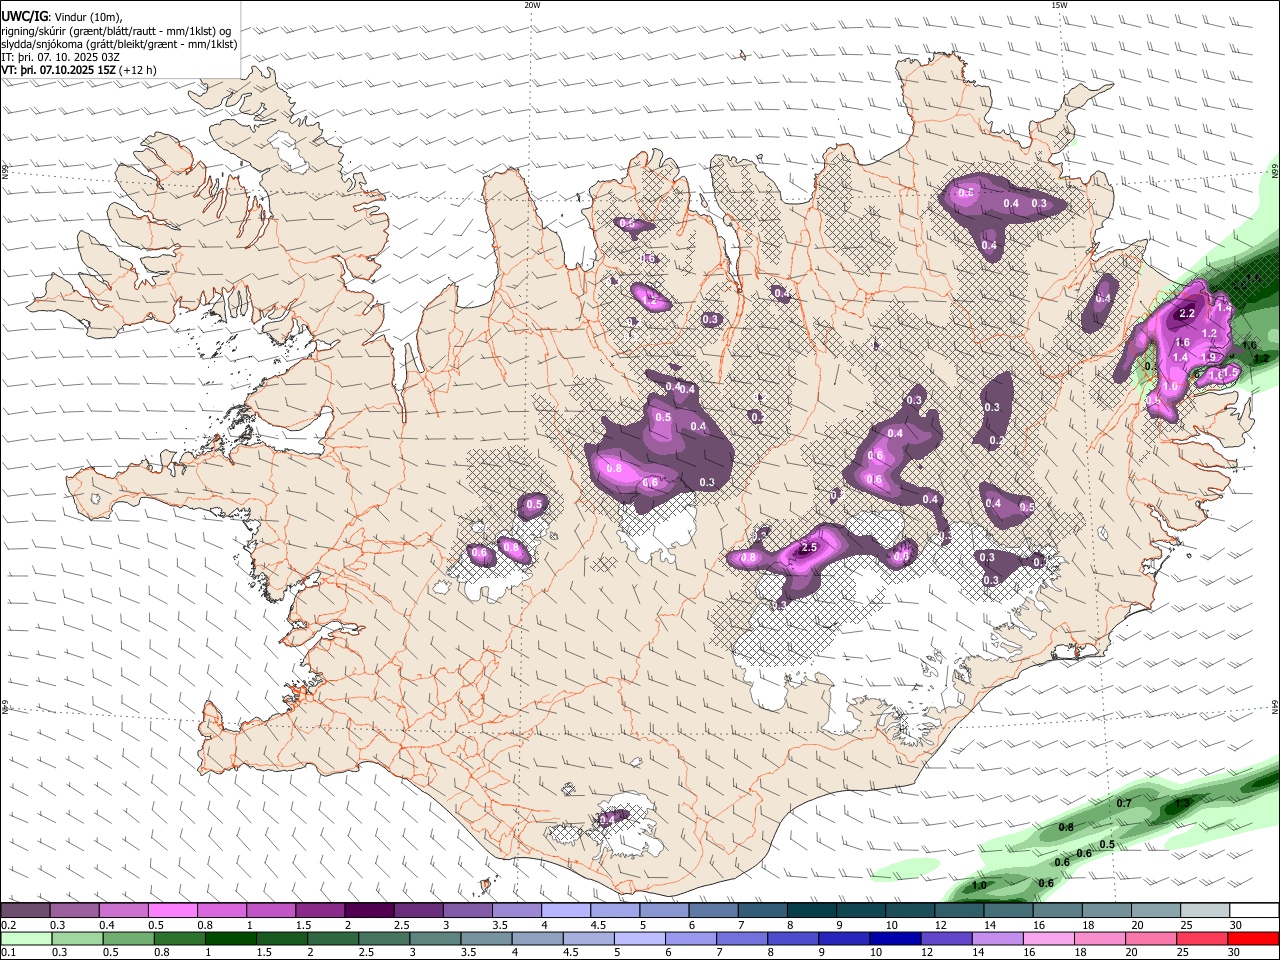Image resolution: width=1280 pixels, height=960 pixels.
Task: Click the 20W longitude label
Action: (x=532, y=5)
